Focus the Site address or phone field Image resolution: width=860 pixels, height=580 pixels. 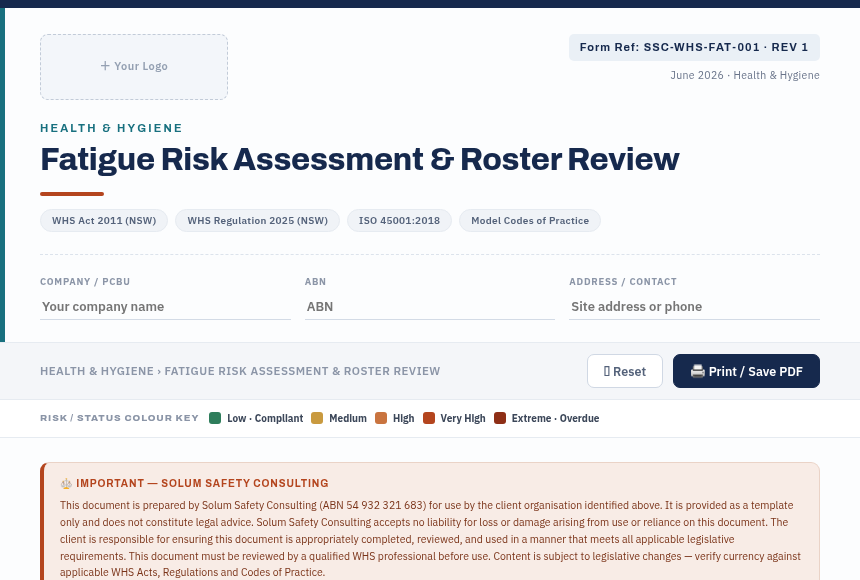[694, 307]
